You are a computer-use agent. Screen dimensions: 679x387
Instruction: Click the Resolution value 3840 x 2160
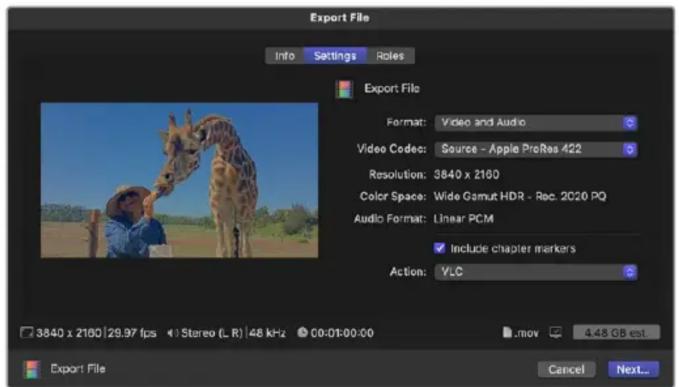pyautogui.click(x=466, y=174)
